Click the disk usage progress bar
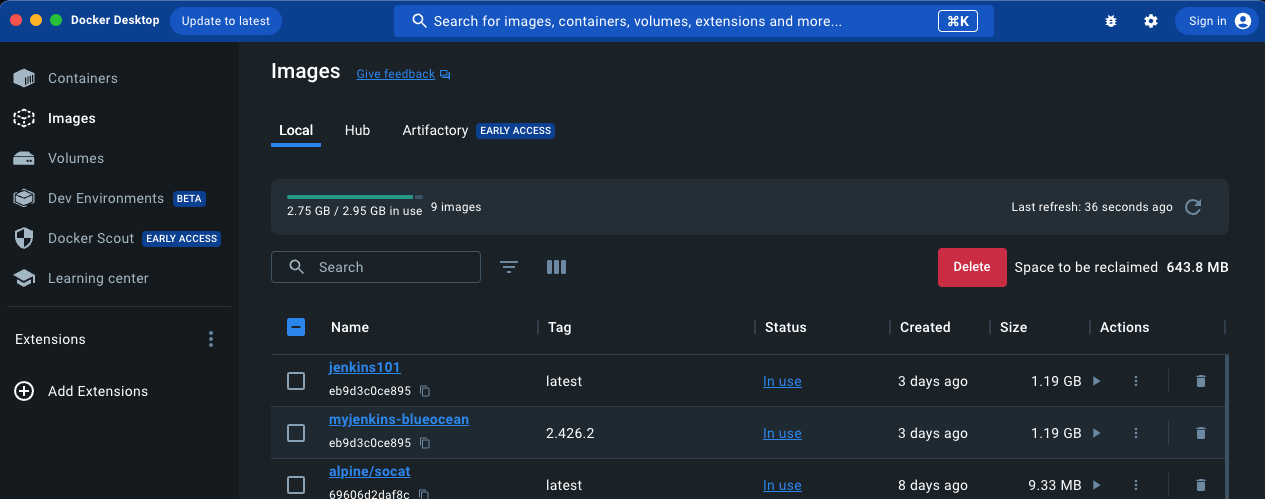The height and width of the screenshot is (499, 1265). (355, 197)
